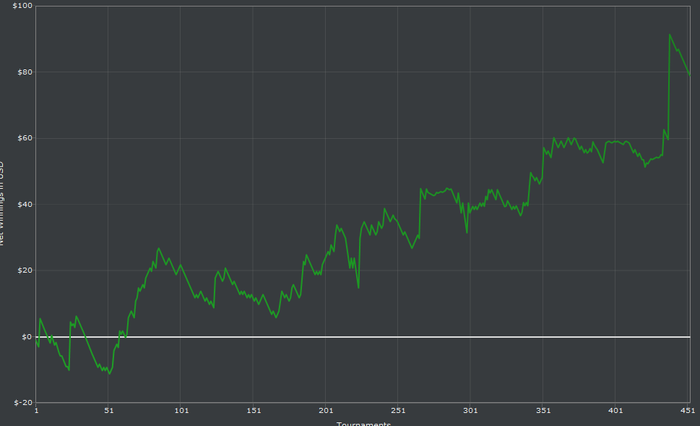Screen dimensions: 700x426
Task: Click the $100 y-axis label
Action: point(22,6)
